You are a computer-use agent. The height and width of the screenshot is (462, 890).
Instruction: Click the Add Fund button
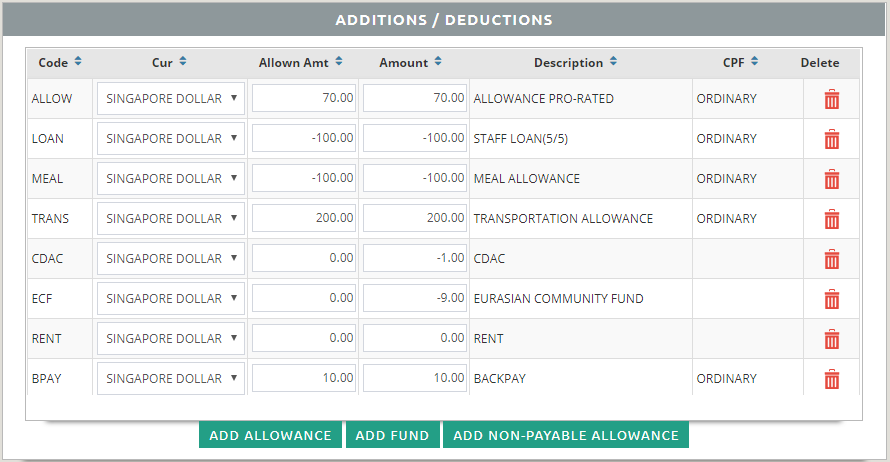click(392, 435)
